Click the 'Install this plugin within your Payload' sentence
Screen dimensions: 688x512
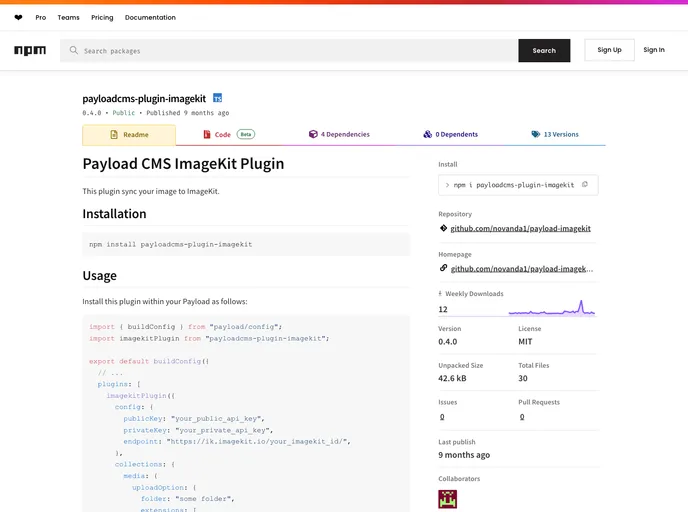coord(165,301)
